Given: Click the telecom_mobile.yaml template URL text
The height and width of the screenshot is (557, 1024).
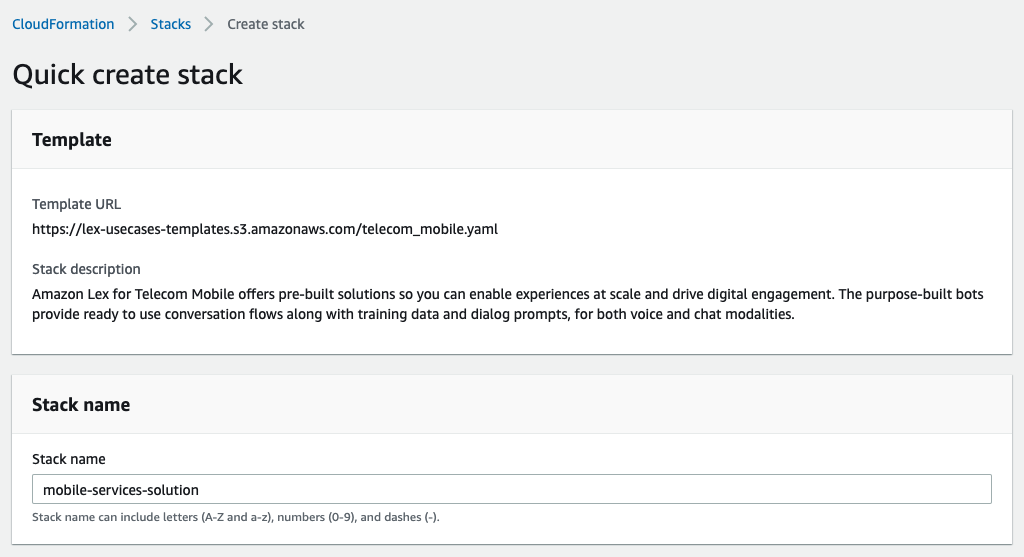Looking at the screenshot, I should coord(265,229).
